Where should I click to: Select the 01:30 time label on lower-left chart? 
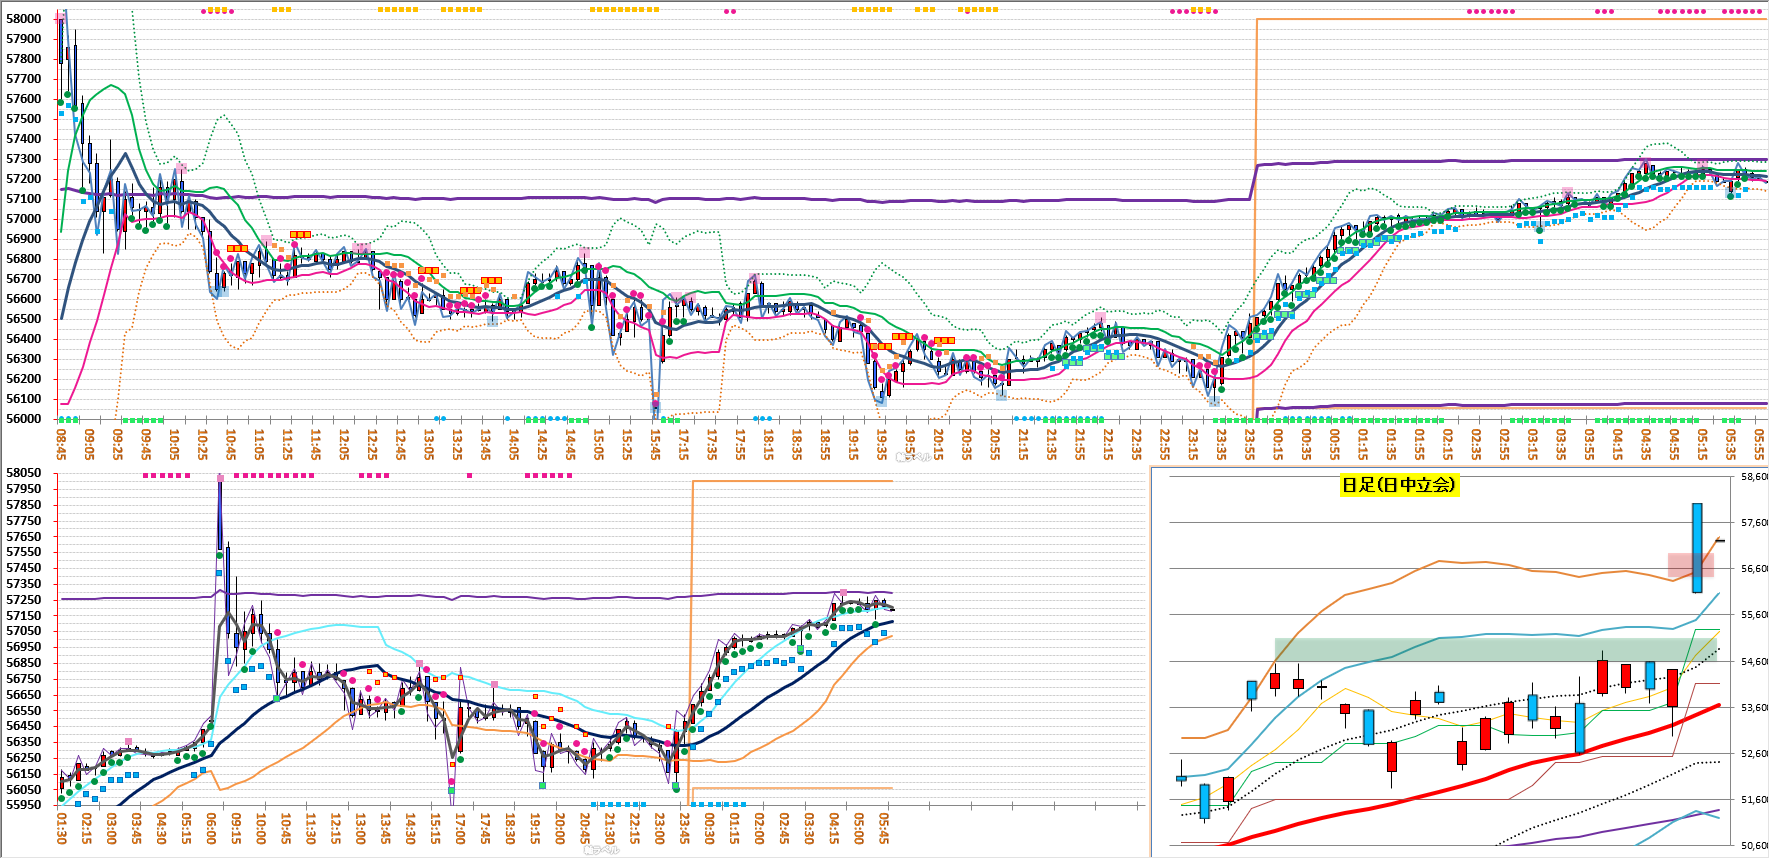click(x=62, y=829)
